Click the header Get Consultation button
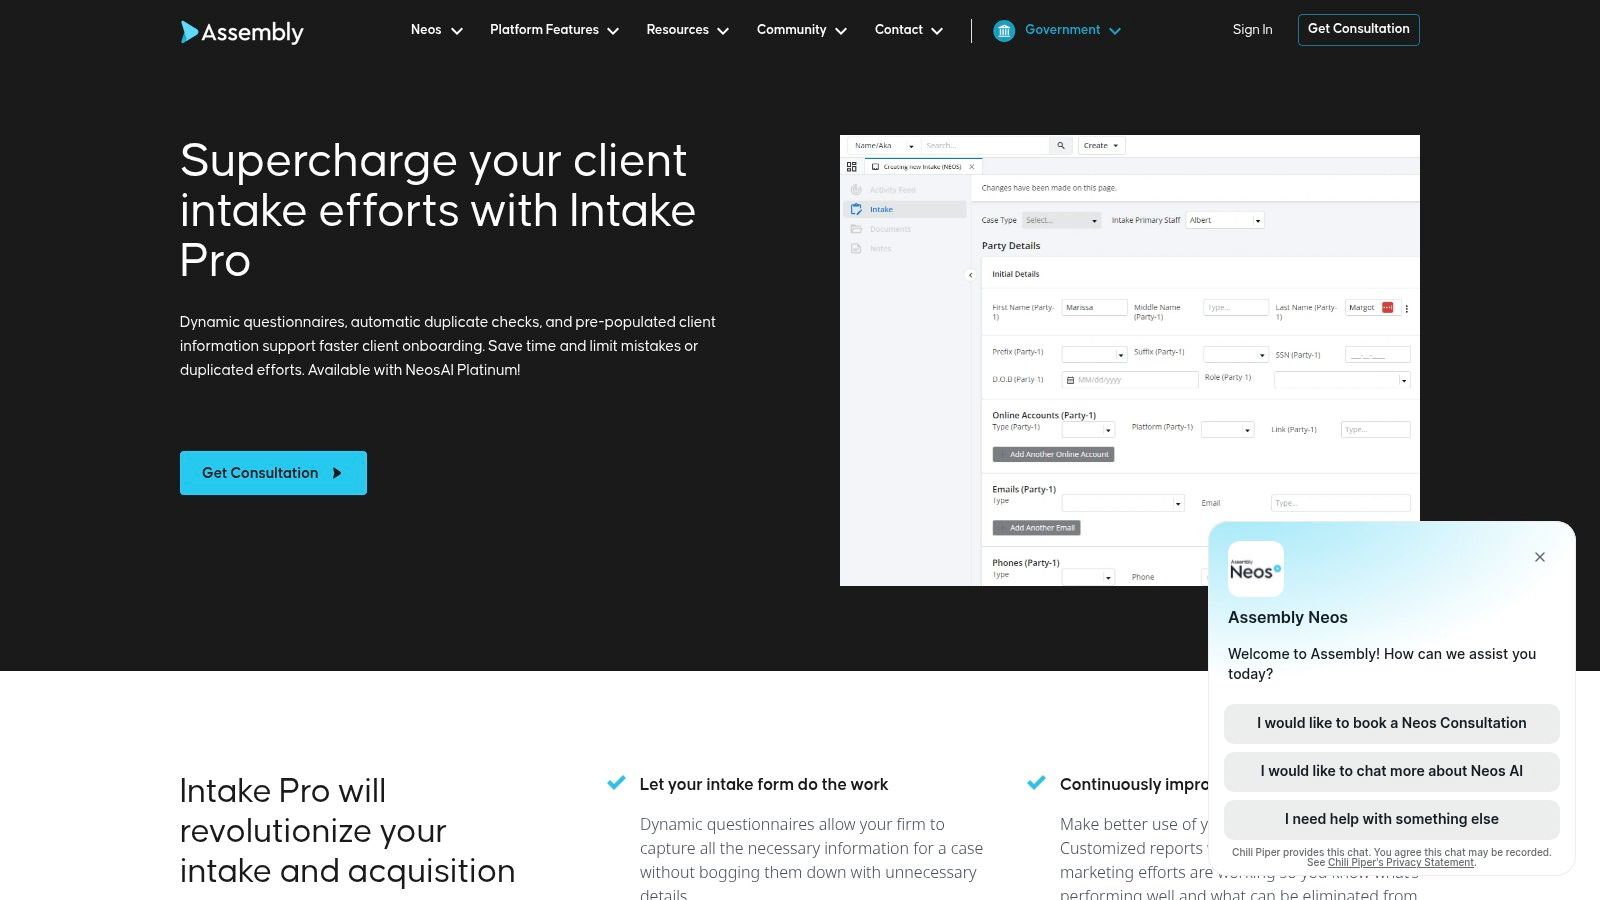 (x=1358, y=29)
